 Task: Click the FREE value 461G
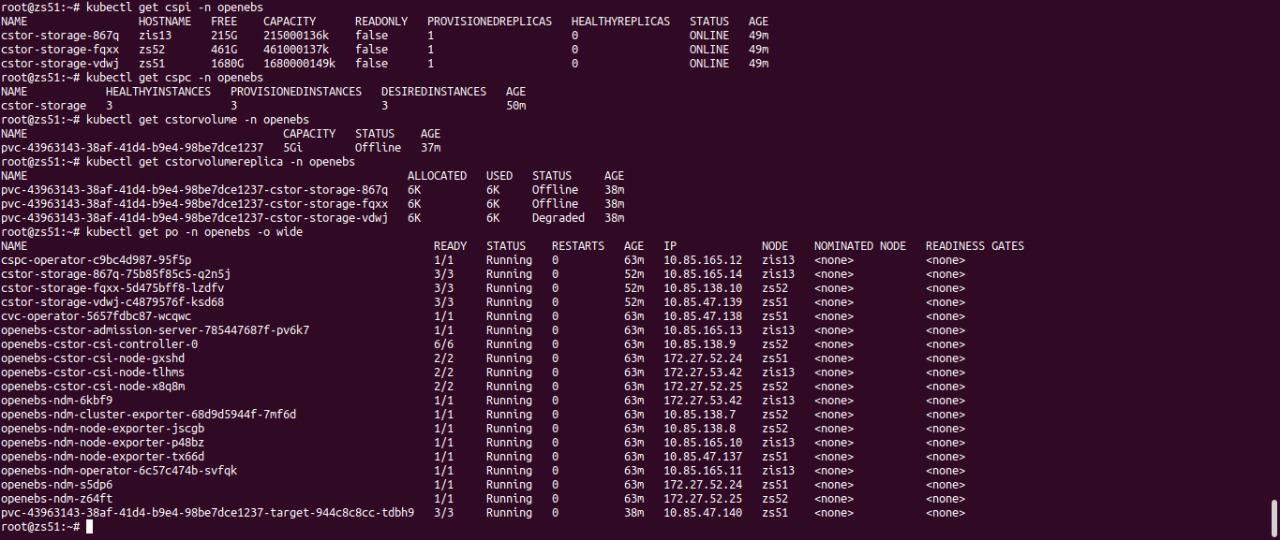(x=224, y=49)
